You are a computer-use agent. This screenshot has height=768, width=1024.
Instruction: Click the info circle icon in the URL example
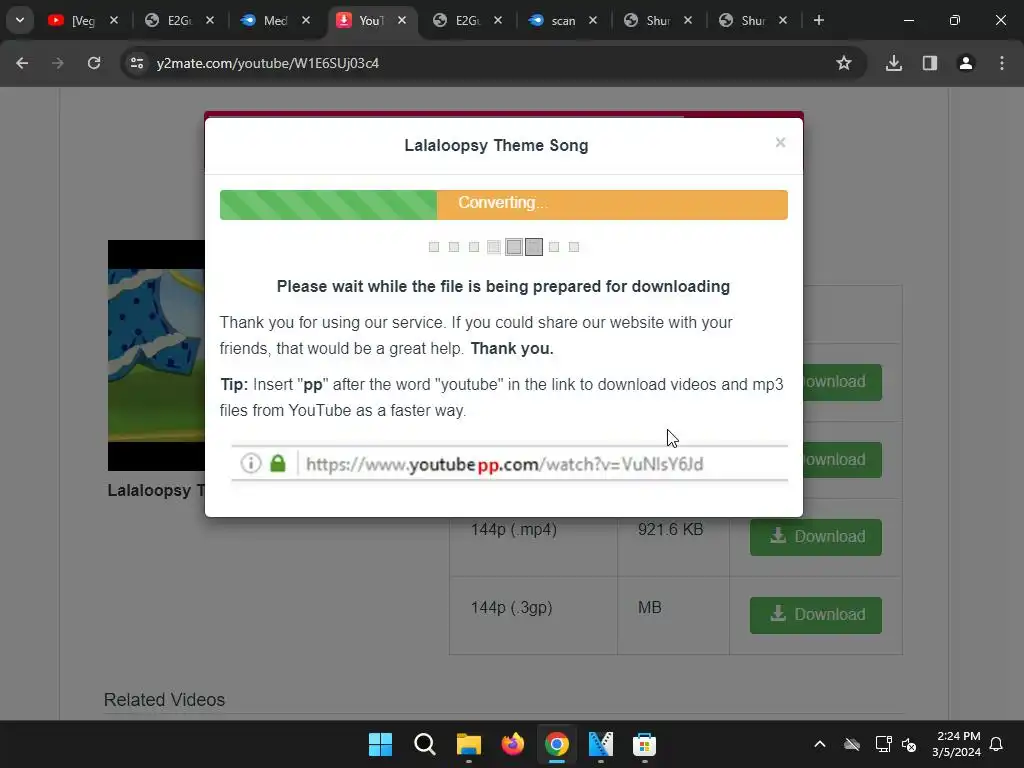(x=251, y=464)
